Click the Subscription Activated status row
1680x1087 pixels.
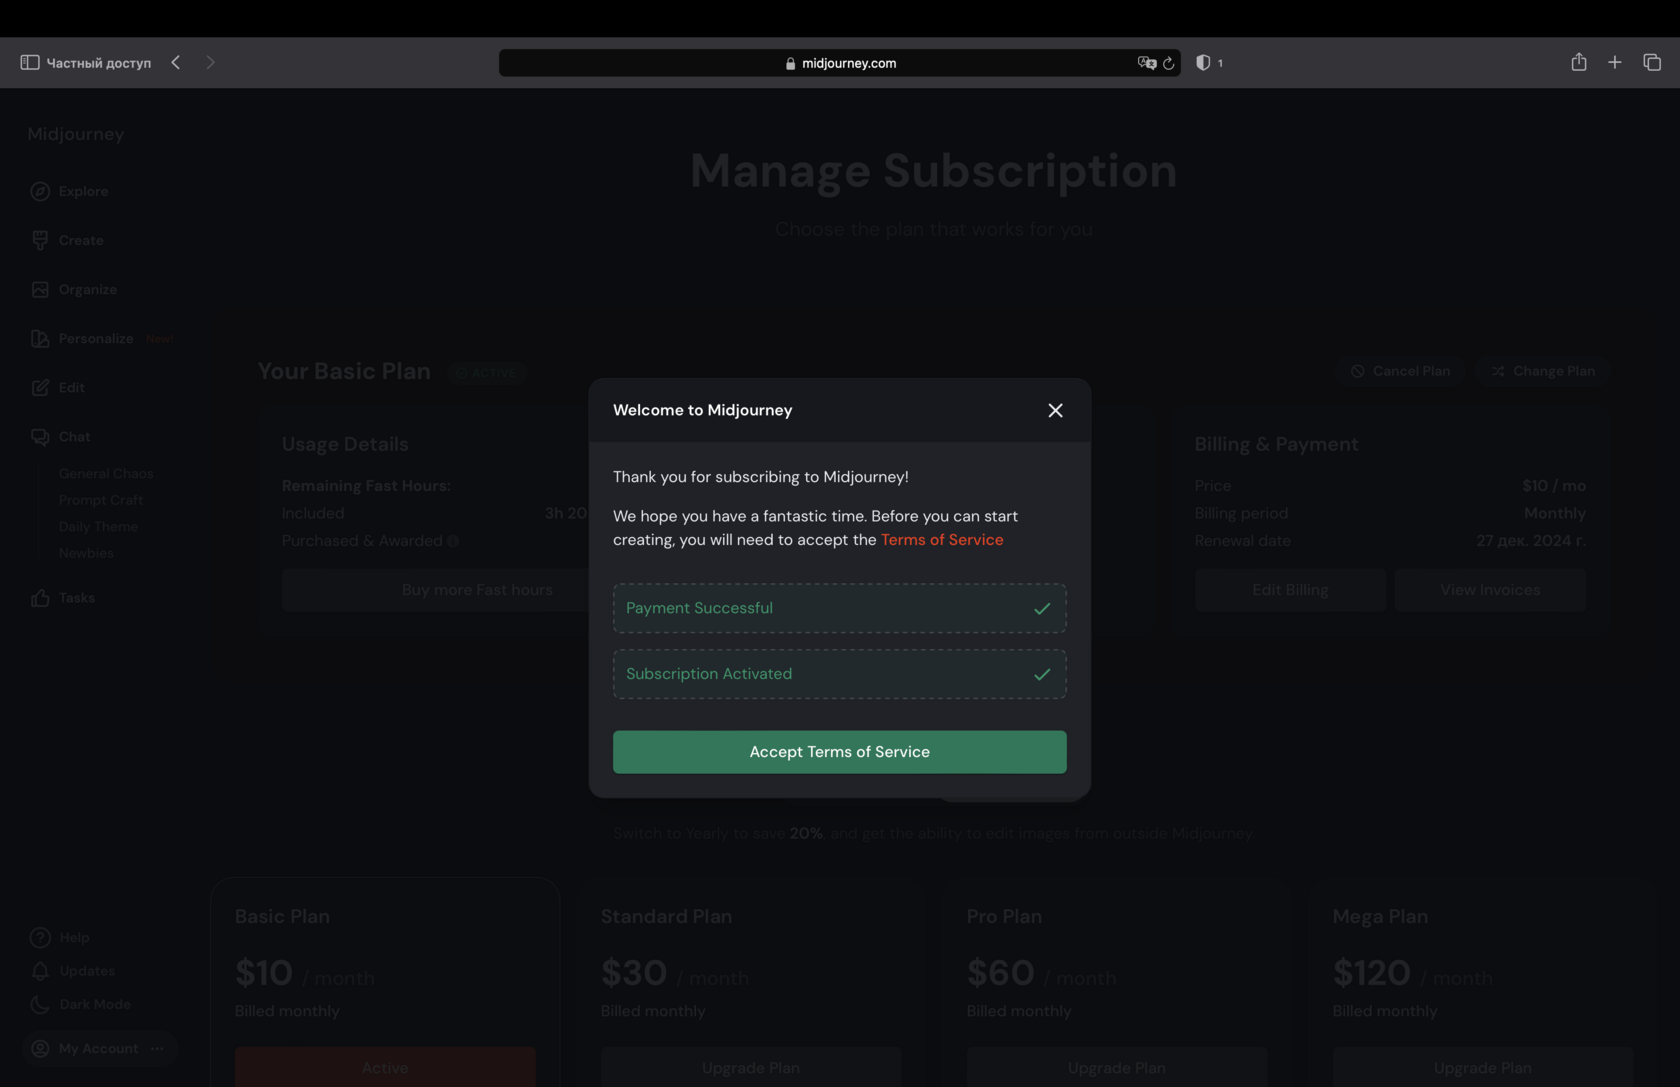coord(839,674)
